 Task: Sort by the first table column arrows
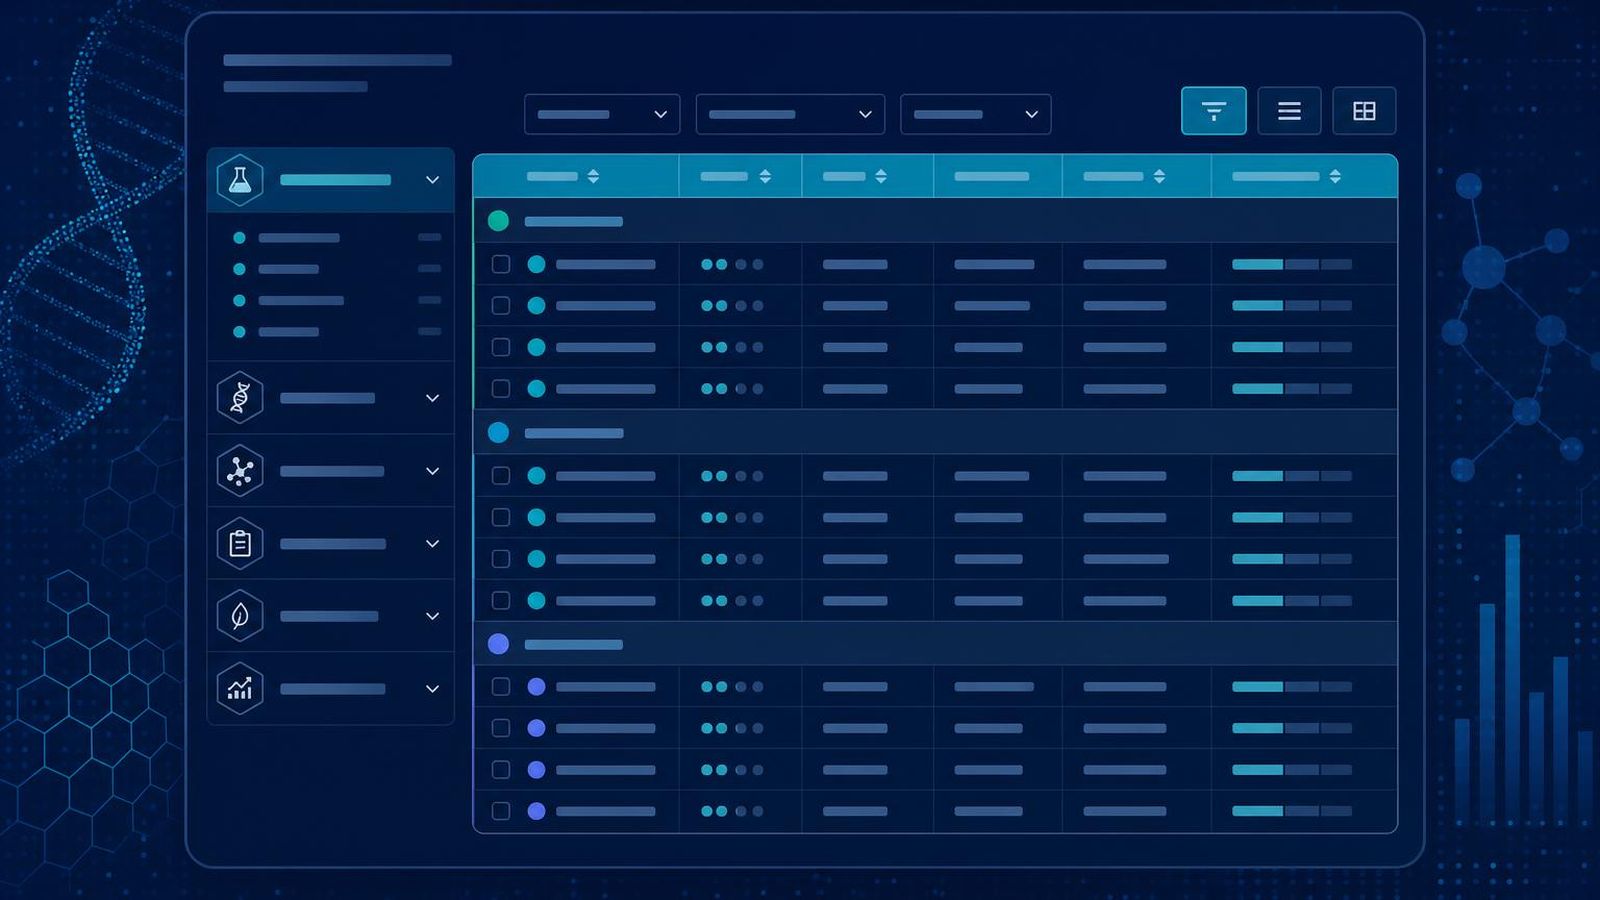593,176
